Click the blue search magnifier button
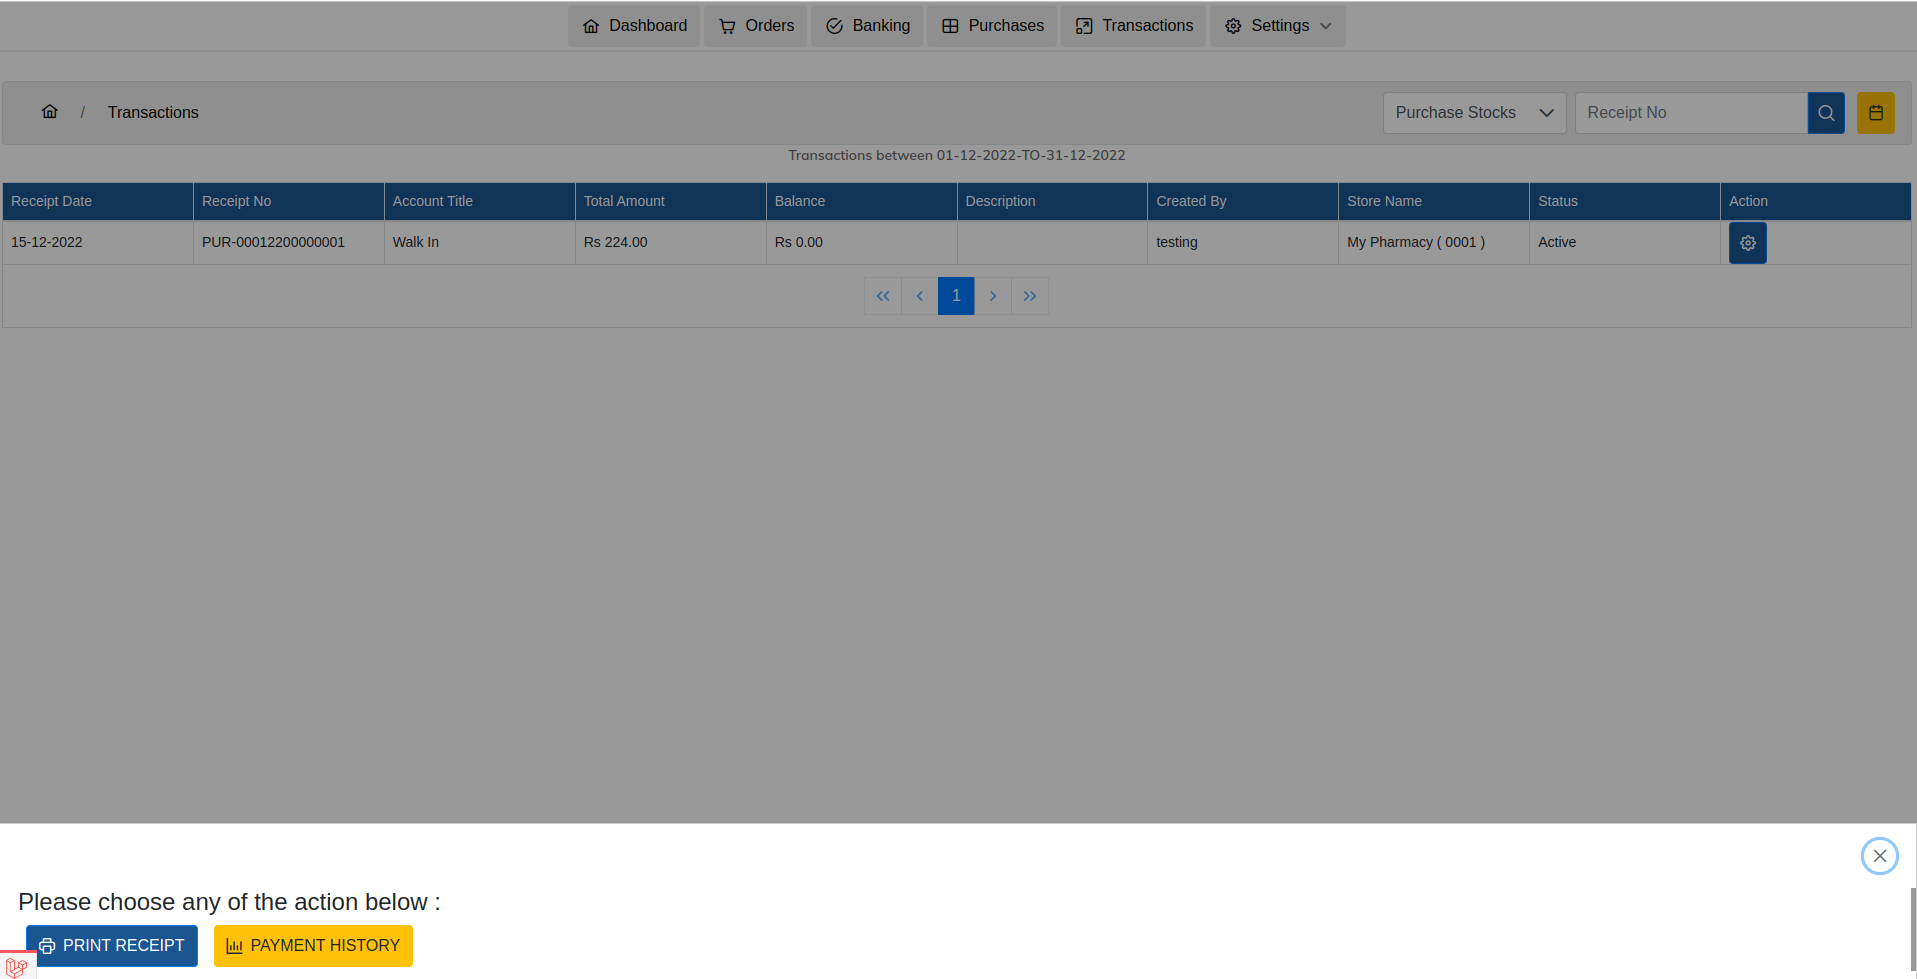 click(x=1825, y=113)
